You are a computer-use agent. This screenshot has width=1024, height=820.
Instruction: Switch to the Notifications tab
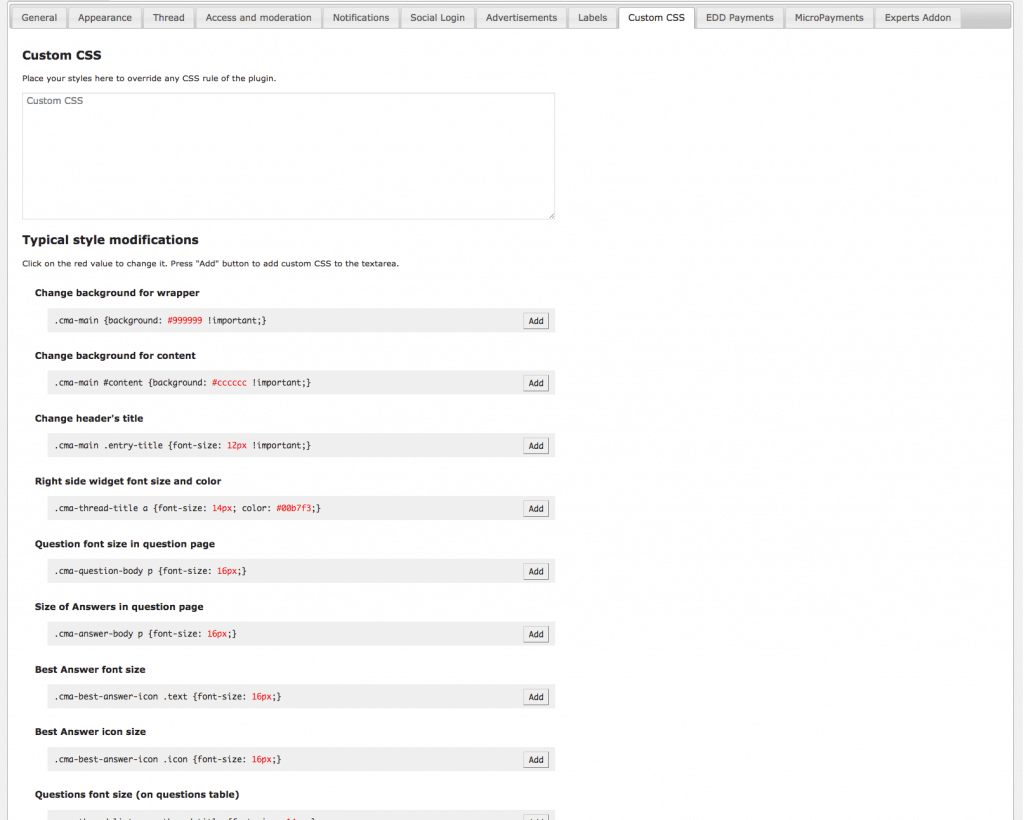point(361,17)
